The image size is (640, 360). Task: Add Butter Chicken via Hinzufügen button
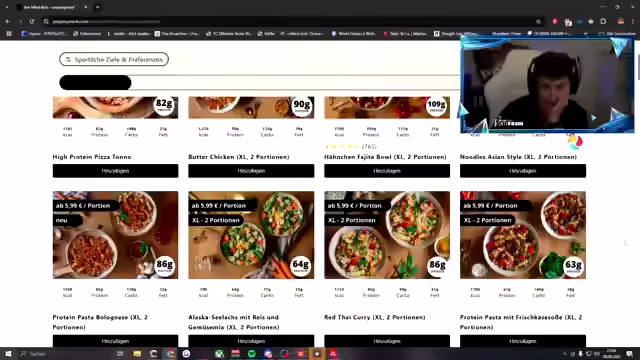click(x=251, y=171)
